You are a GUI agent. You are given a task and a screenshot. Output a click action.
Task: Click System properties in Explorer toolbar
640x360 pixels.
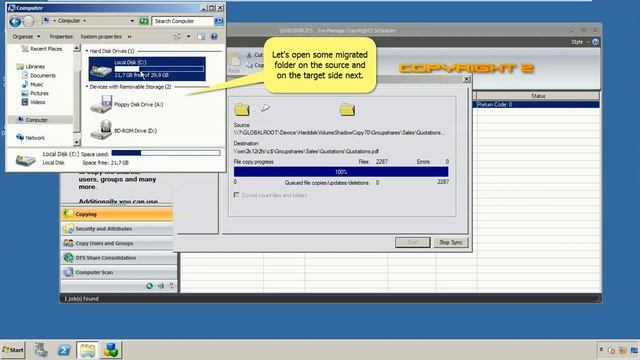[x=101, y=37]
